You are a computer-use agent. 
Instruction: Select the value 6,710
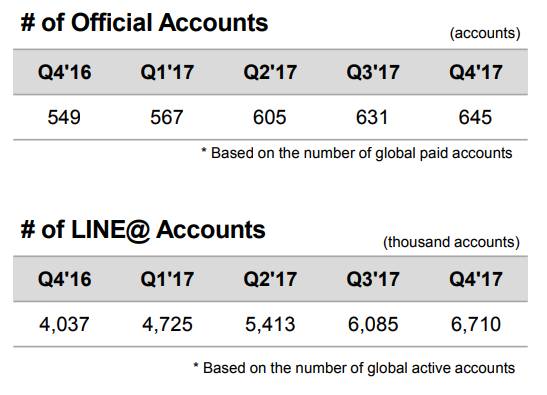click(x=476, y=324)
